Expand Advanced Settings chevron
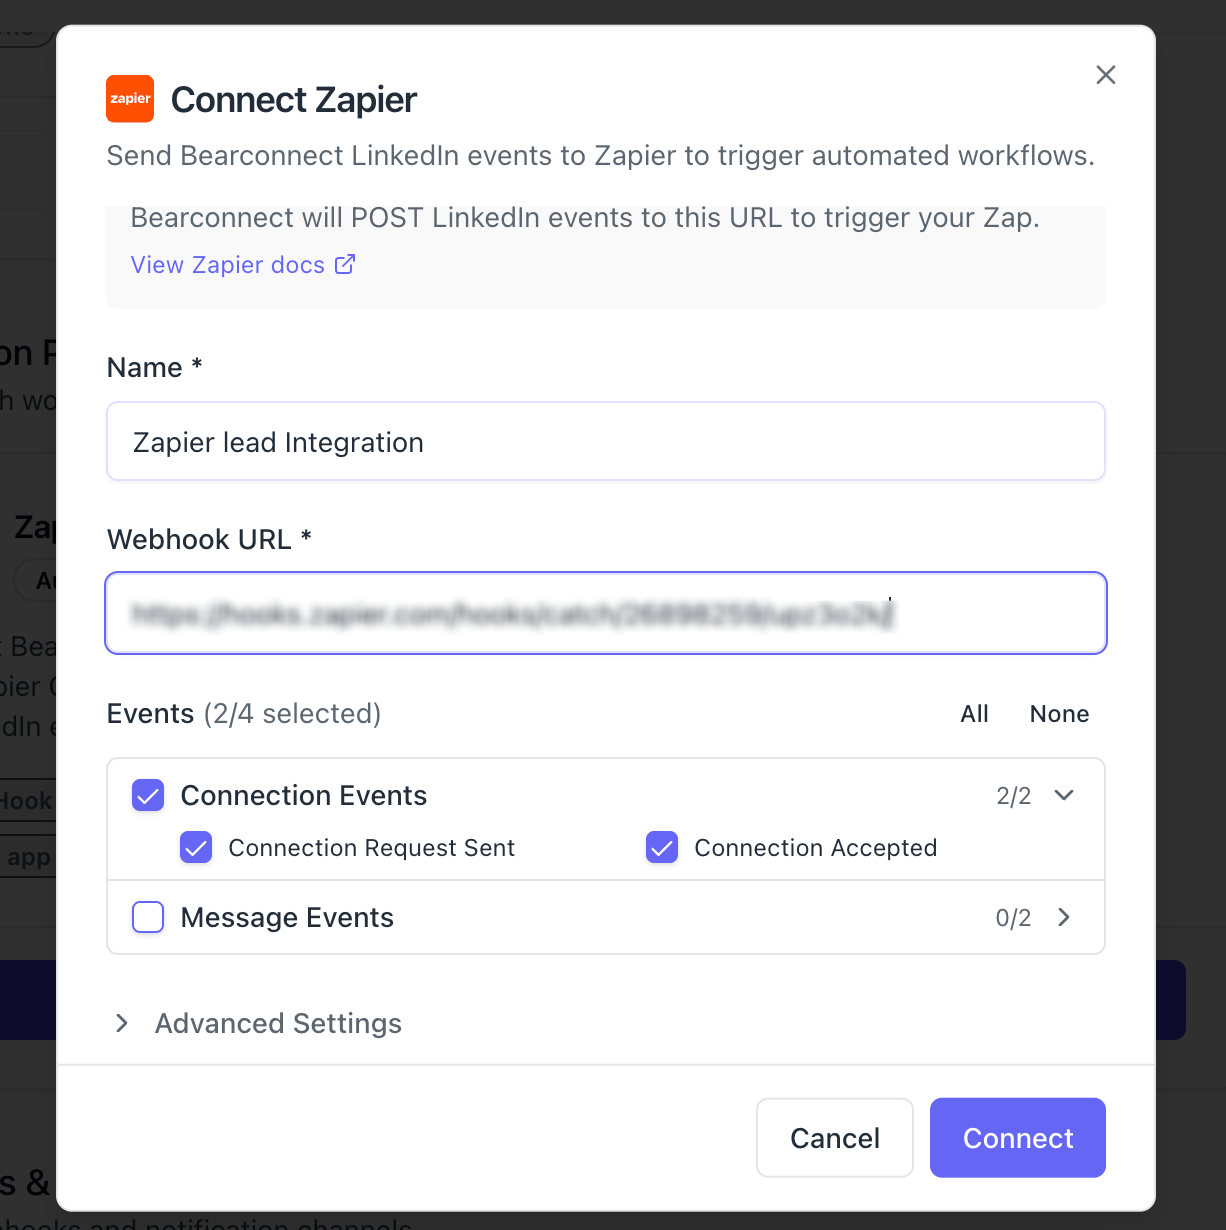The height and width of the screenshot is (1230, 1226). (x=122, y=1023)
